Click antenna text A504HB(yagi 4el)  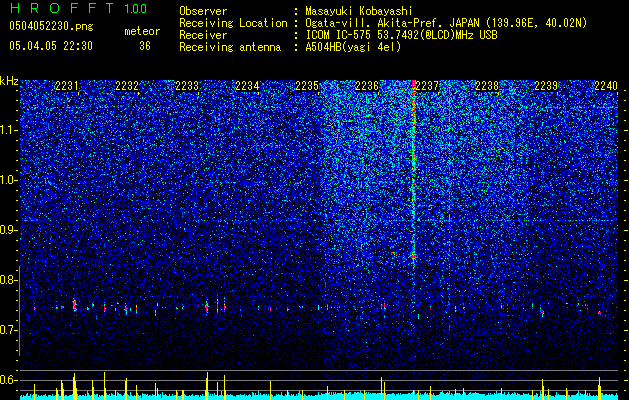[x=353, y=47]
